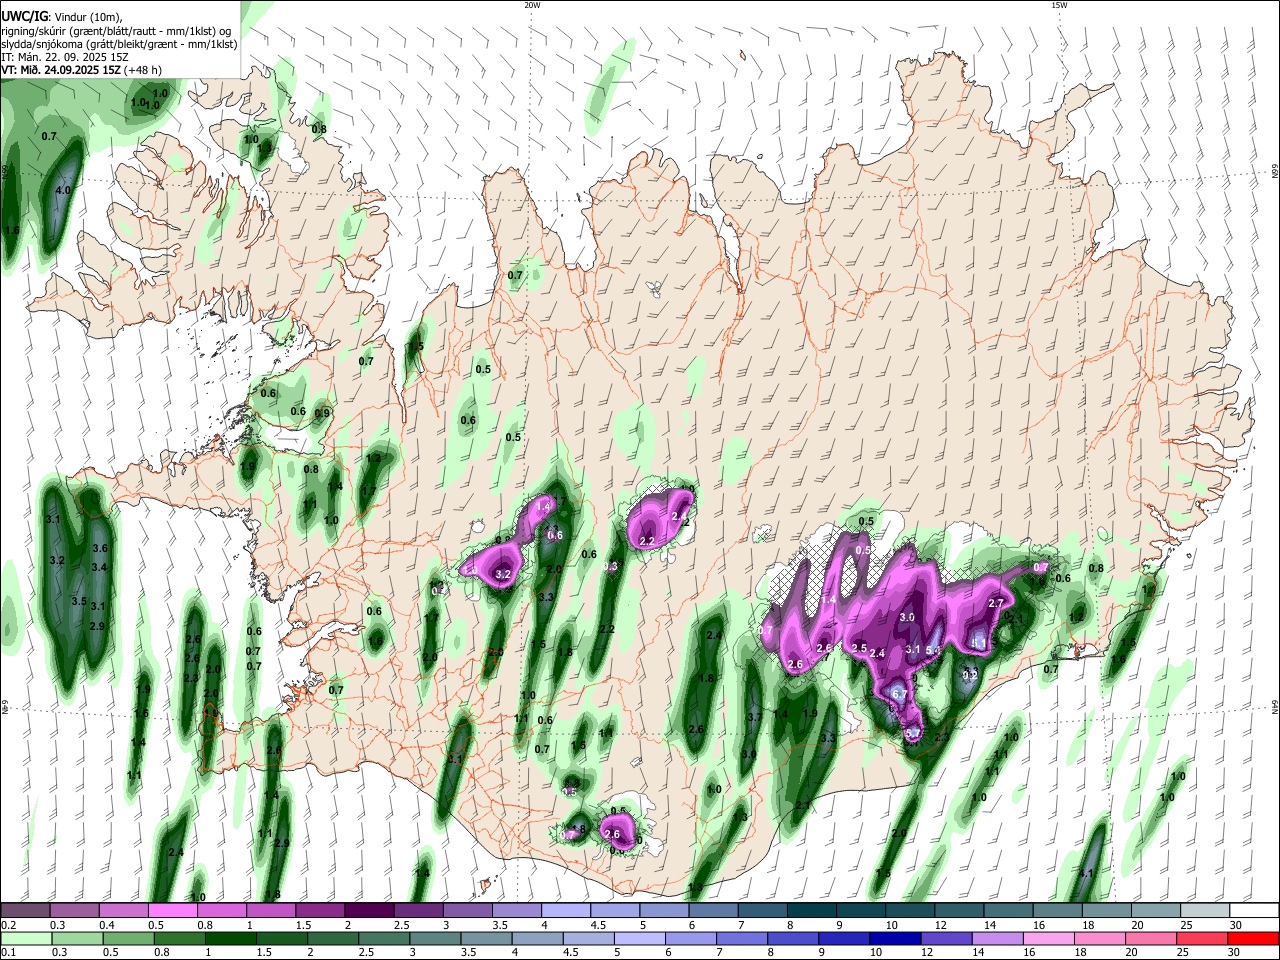1280x960 pixels.
Task: Select the rain legend swatch labeled 7
Action: (x=741, y=938)
